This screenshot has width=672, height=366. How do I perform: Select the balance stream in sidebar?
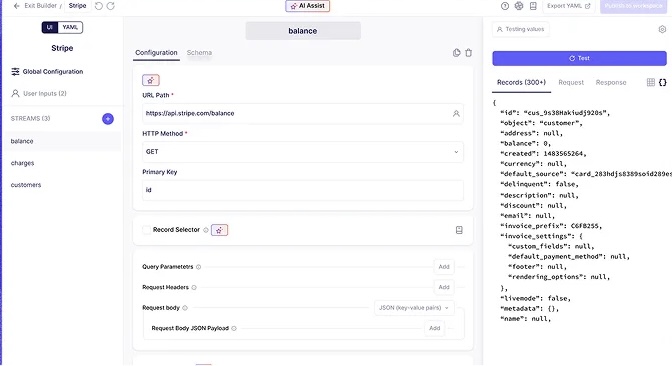(x=62, y=141)
